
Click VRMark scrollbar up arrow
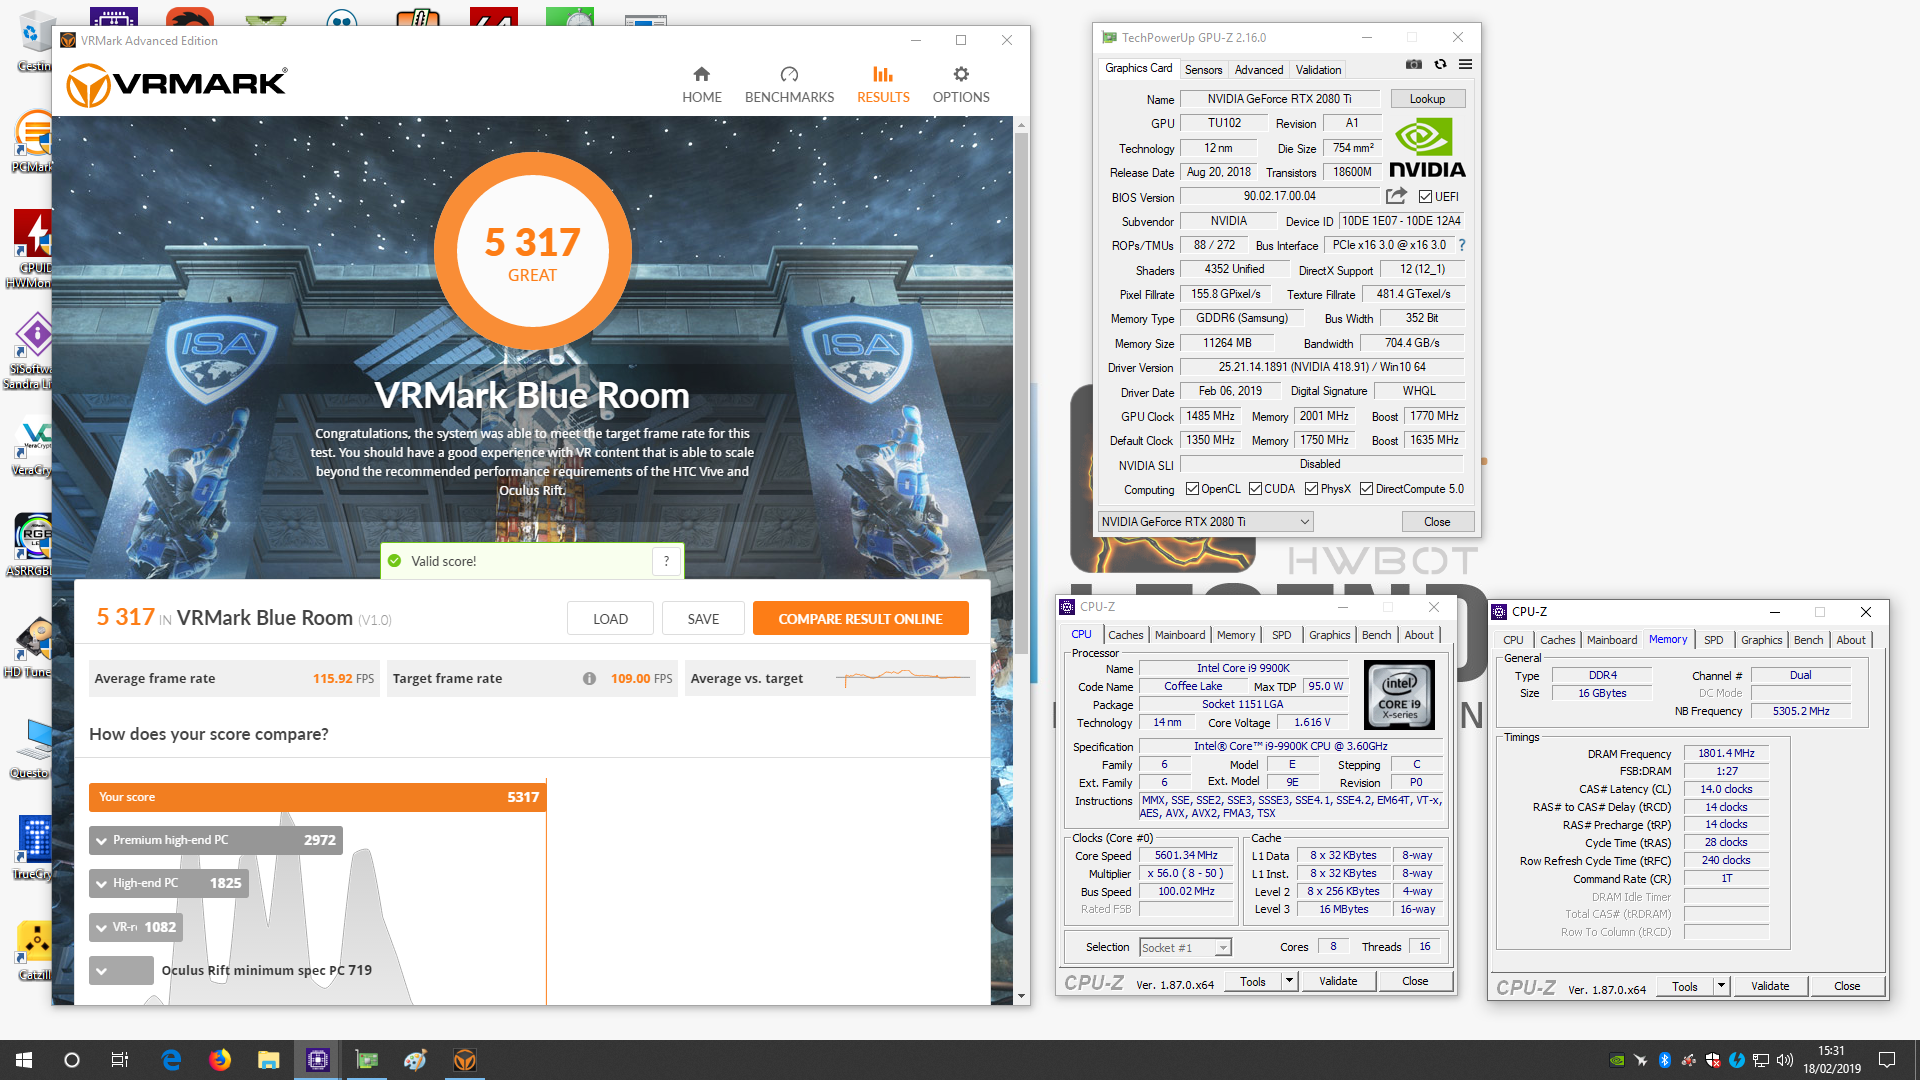pyautogui.click(x=1021, y=125)
